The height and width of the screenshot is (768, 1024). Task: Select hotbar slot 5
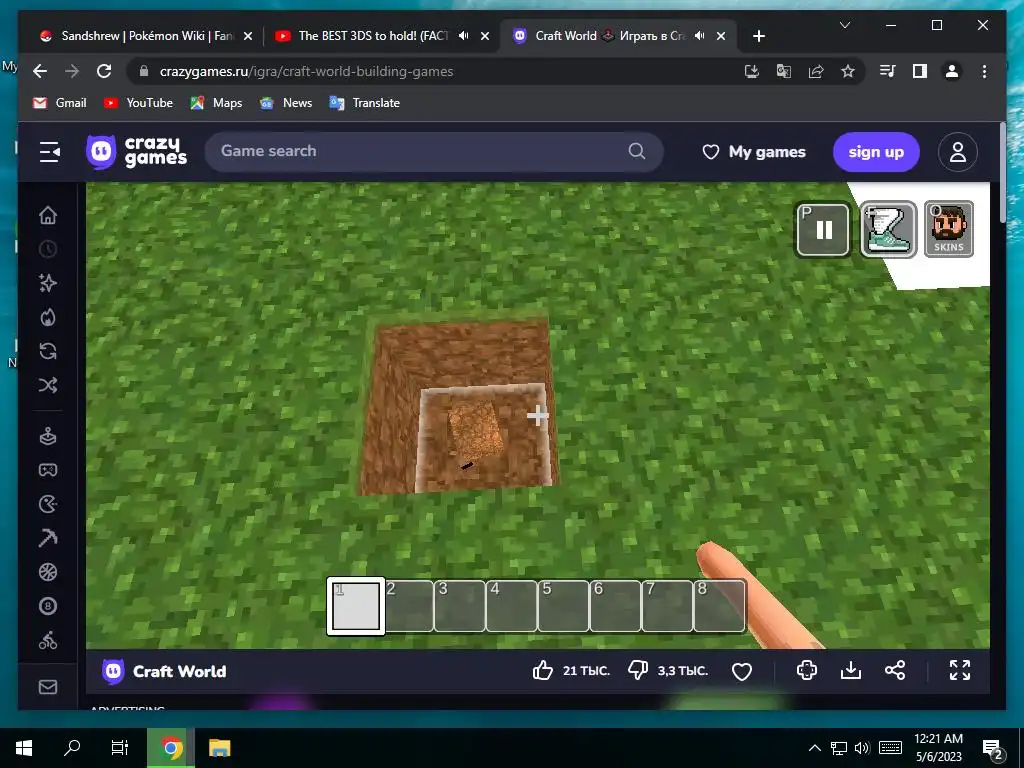coord(564,606)
